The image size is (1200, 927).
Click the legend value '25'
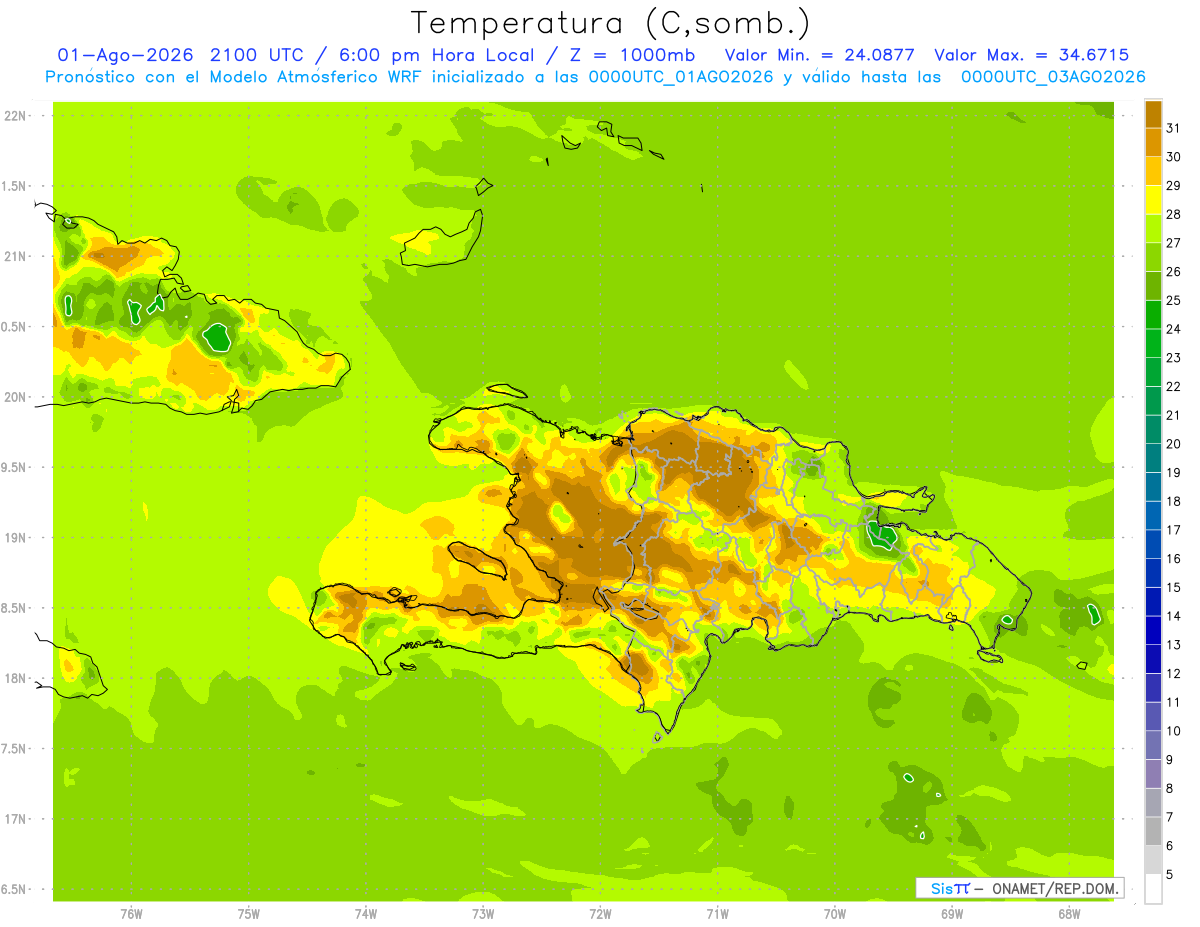point(1174,300)
